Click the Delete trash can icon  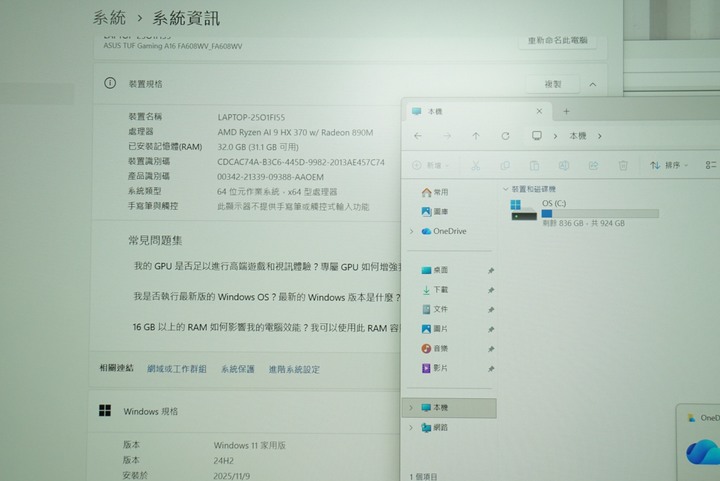pos(623,165)
